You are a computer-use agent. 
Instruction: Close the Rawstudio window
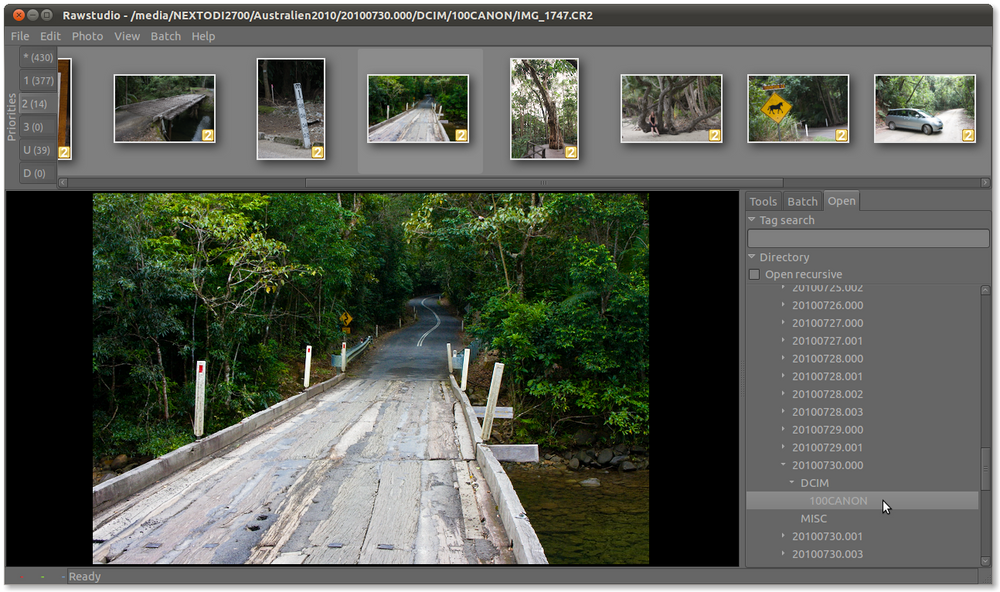pos(19,15)
